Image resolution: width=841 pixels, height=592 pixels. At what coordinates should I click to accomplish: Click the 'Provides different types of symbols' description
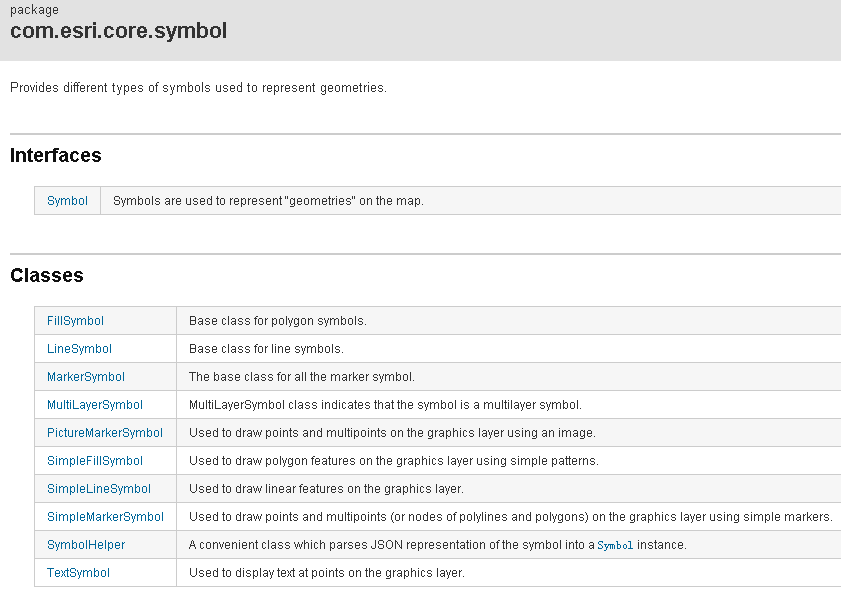click(198, 87)
